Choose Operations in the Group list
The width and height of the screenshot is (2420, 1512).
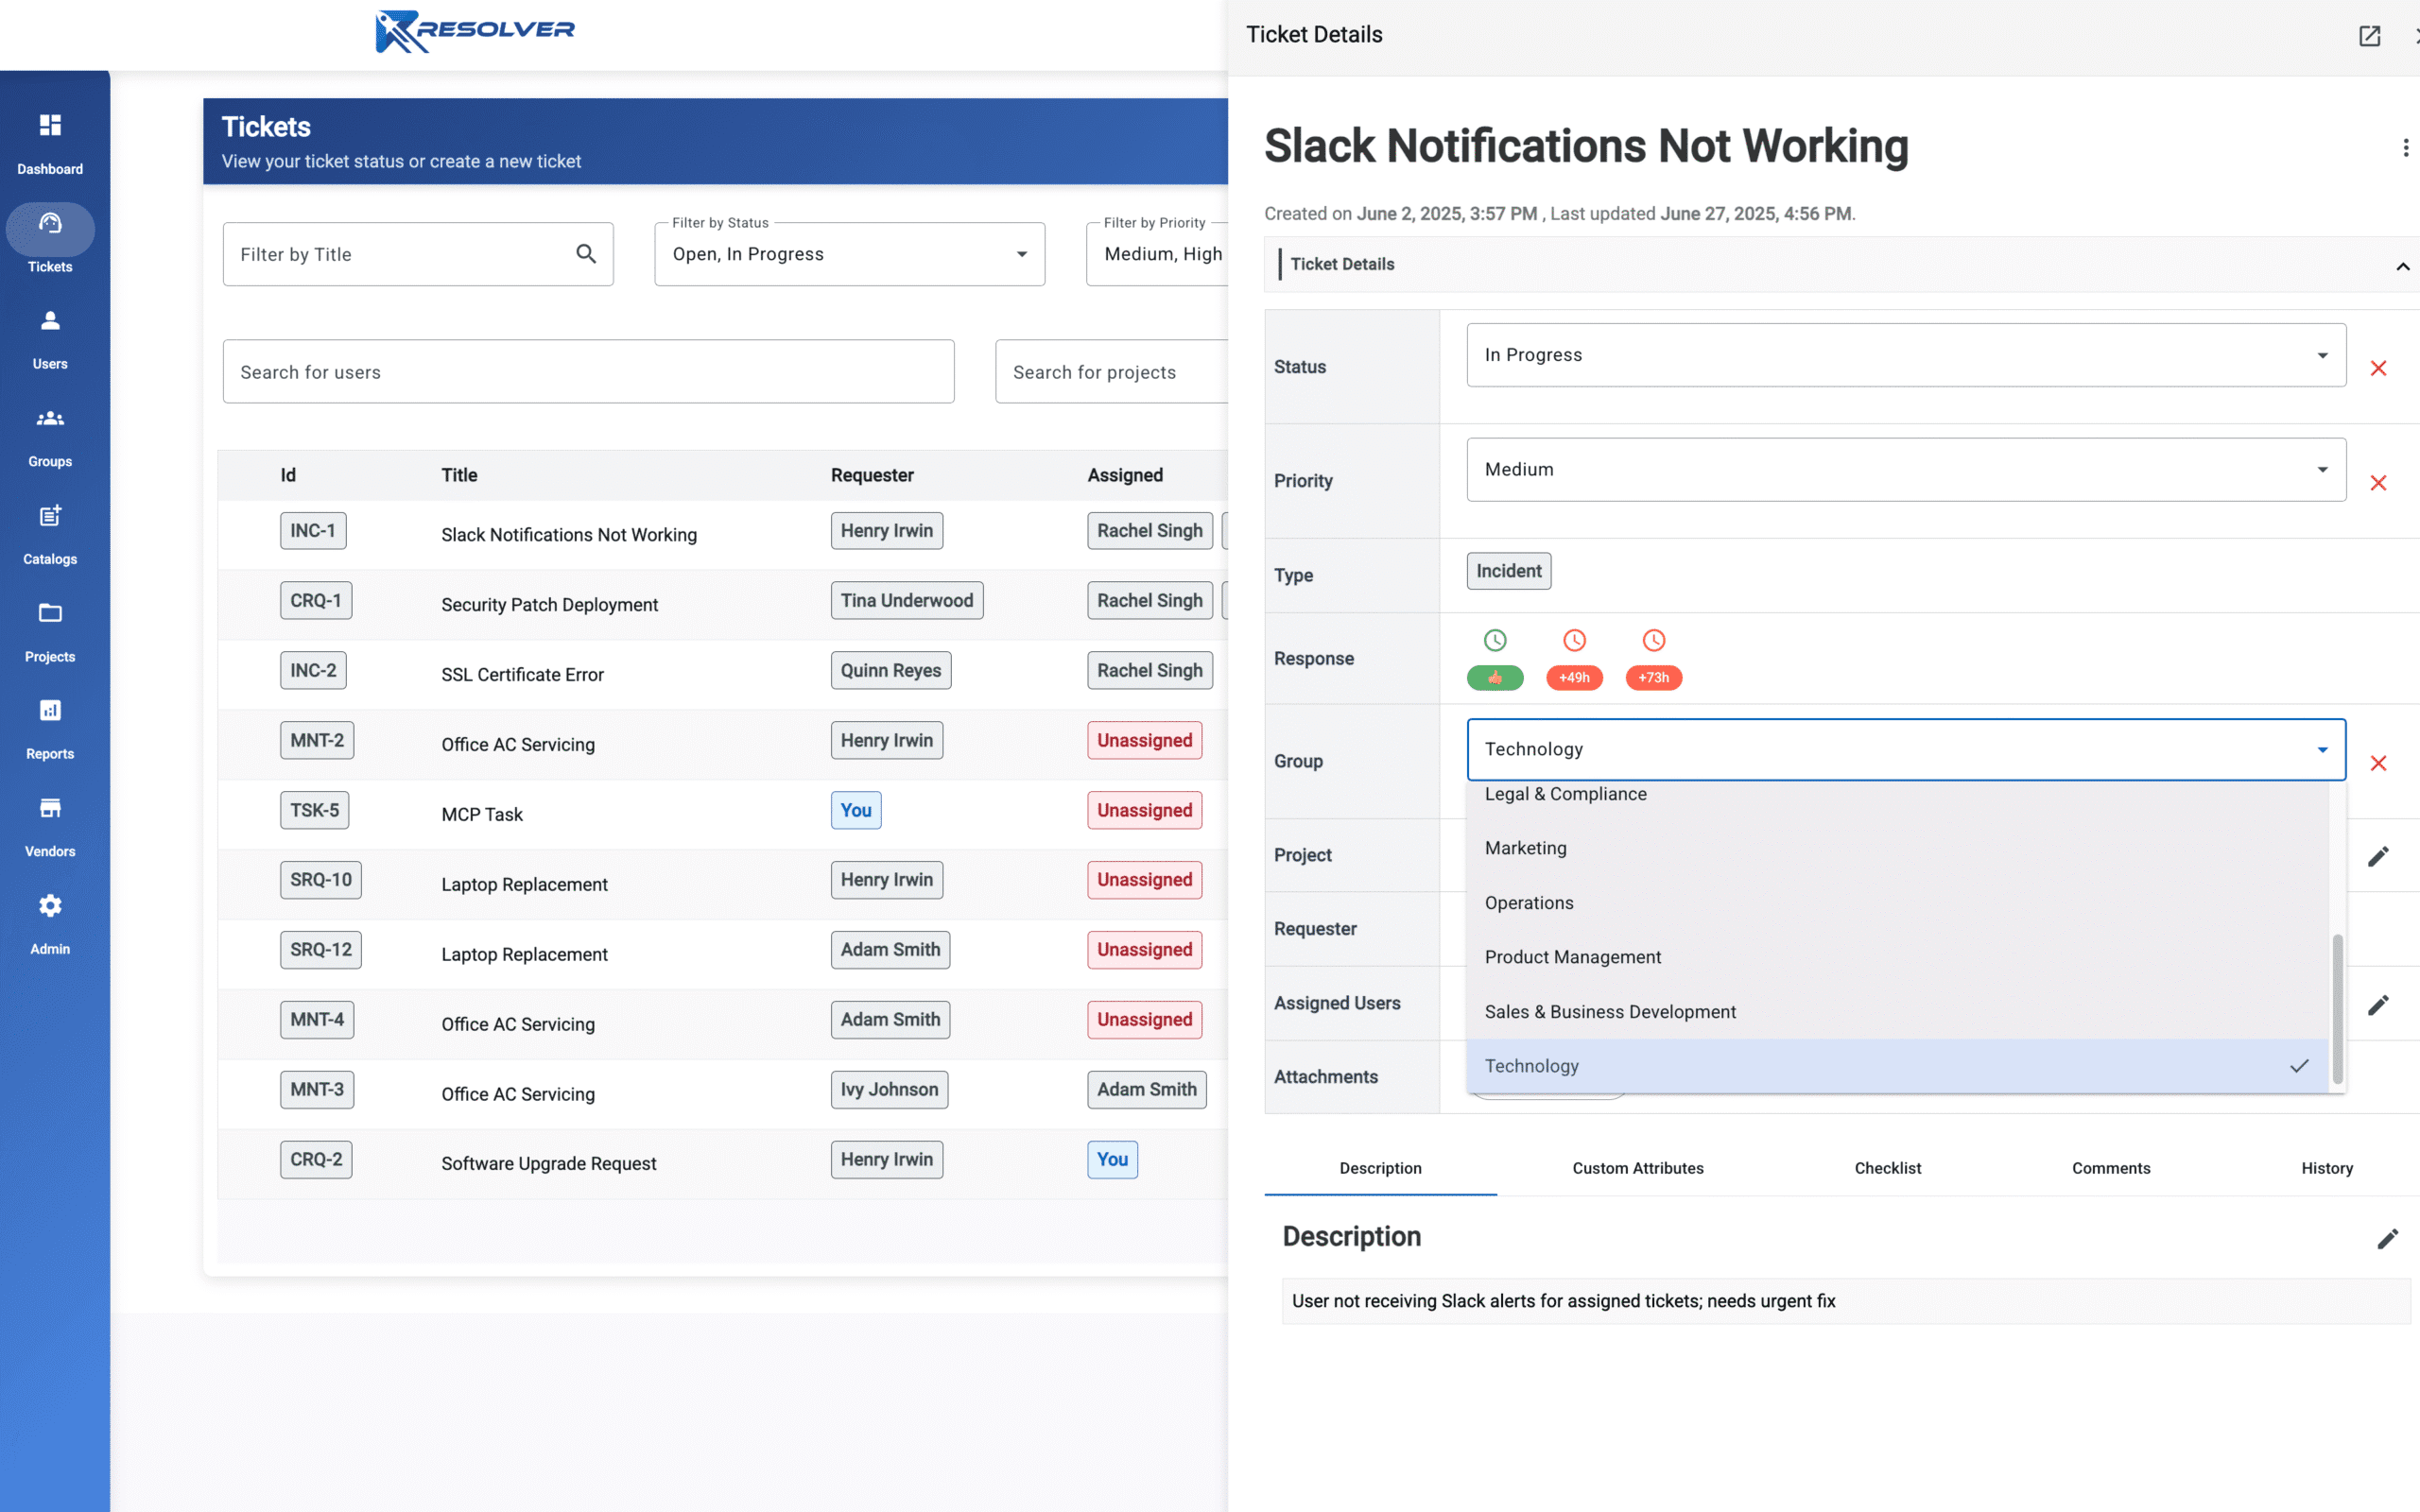point(1529,903)
